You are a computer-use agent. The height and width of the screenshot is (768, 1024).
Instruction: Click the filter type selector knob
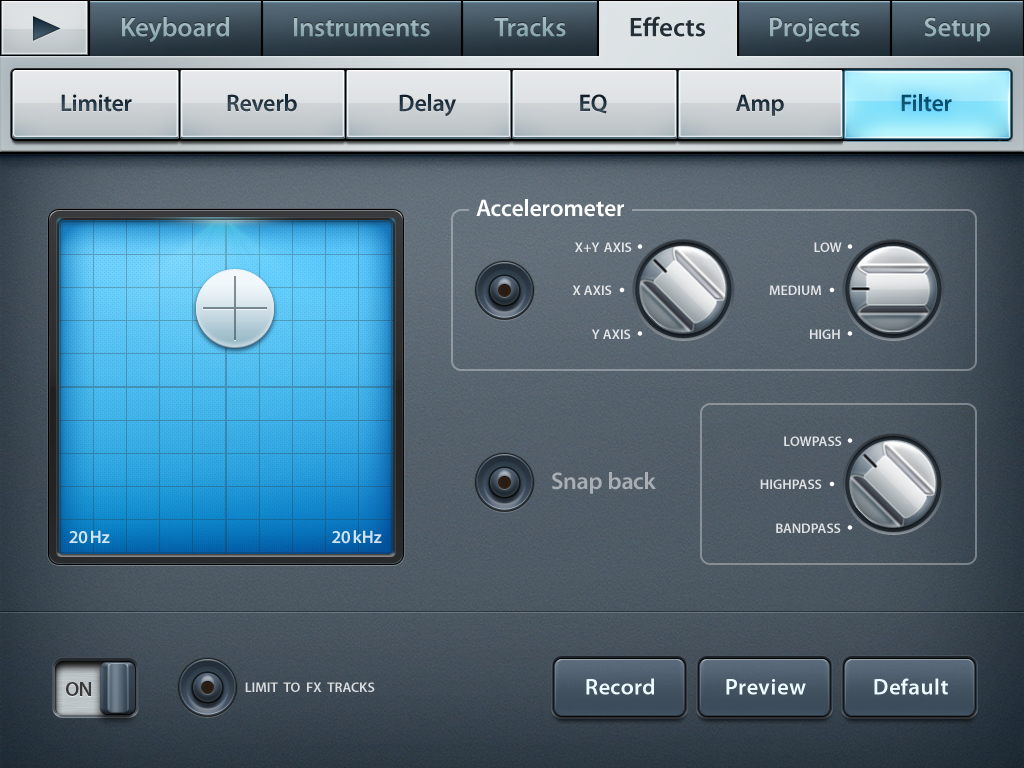tap(893, 484)
